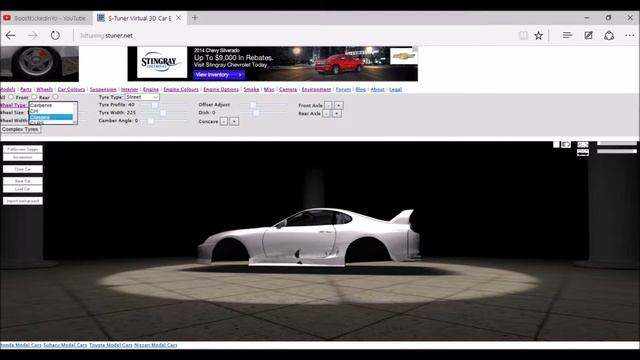Select the Front wheels radio button

(34, 97)
